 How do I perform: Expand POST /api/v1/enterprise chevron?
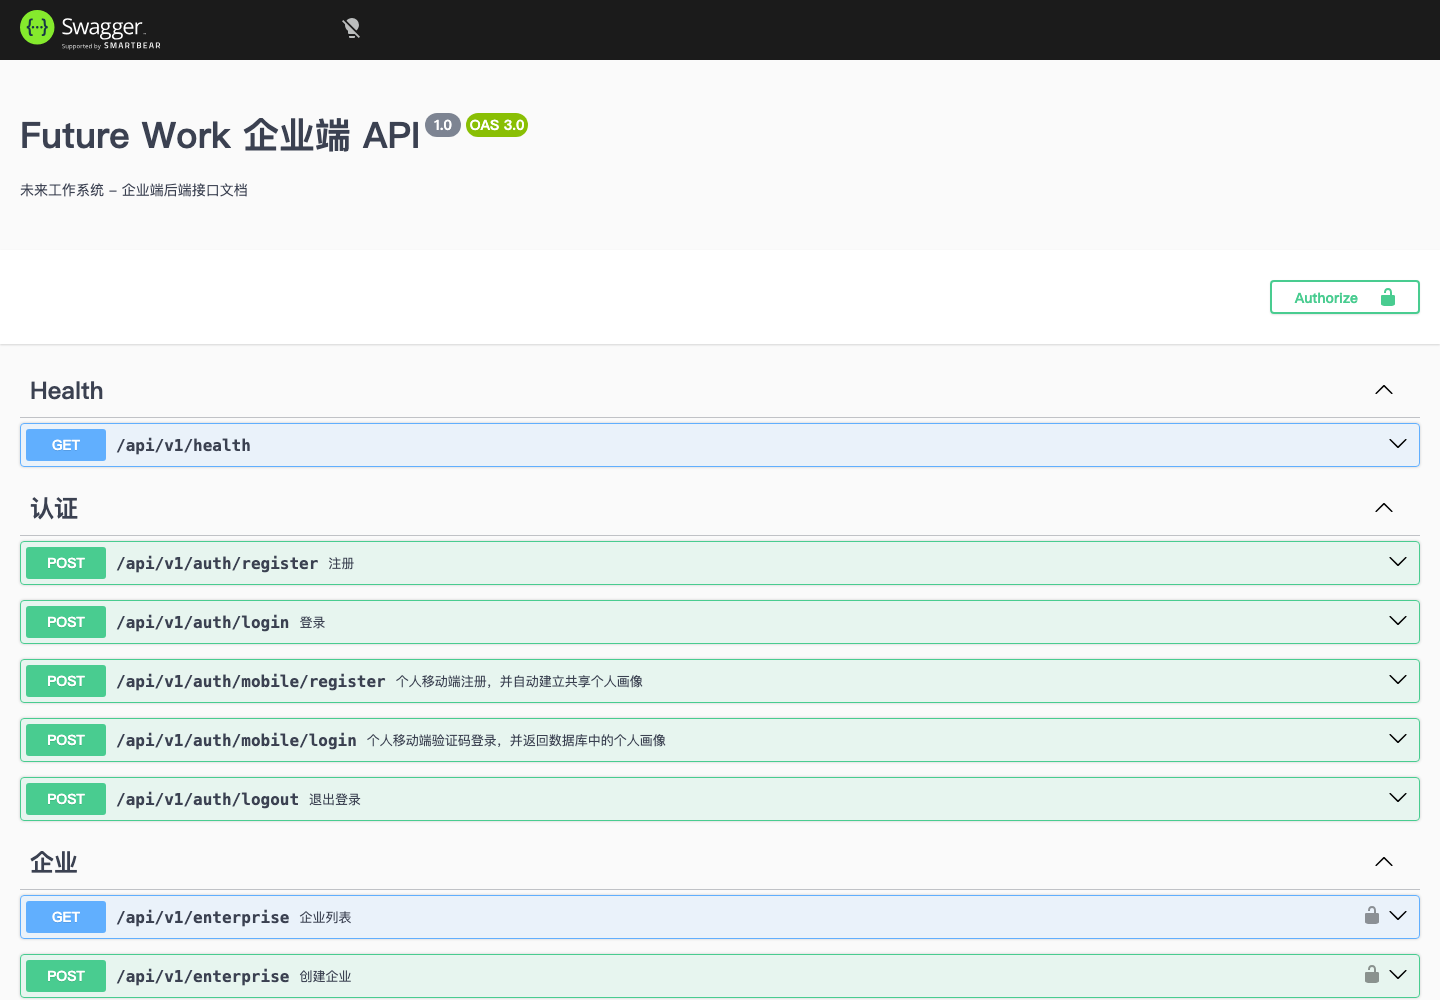tap(1398, 975)
